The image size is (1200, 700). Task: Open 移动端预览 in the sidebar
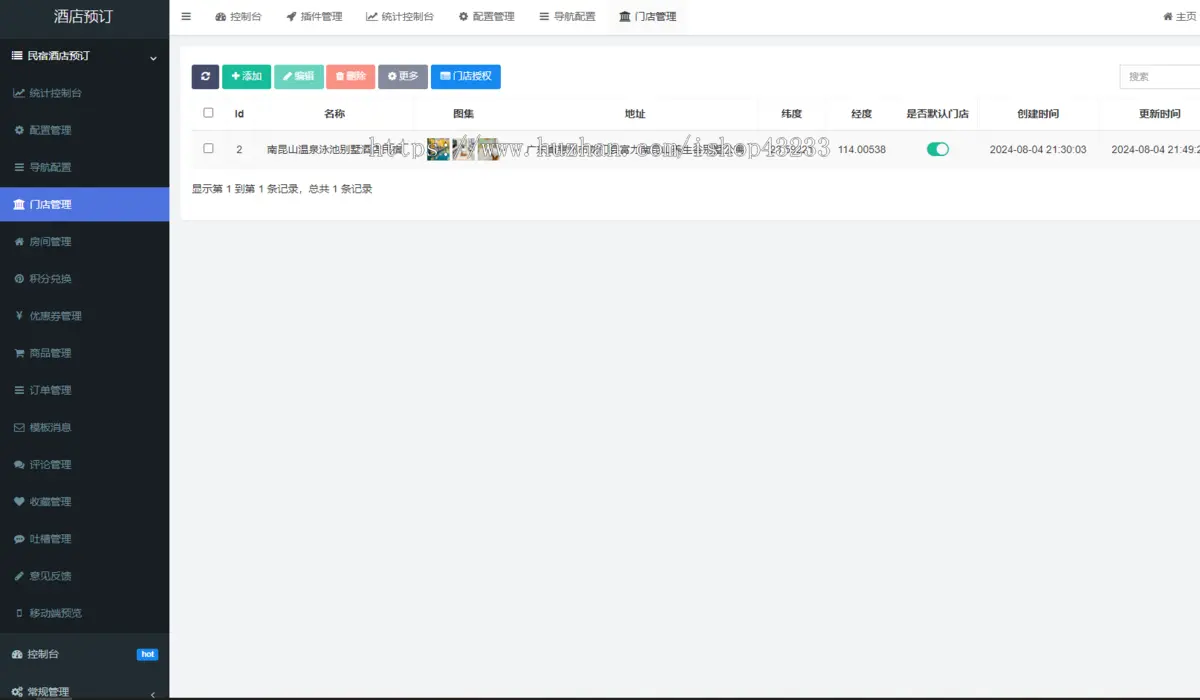[x=55, y=613]
